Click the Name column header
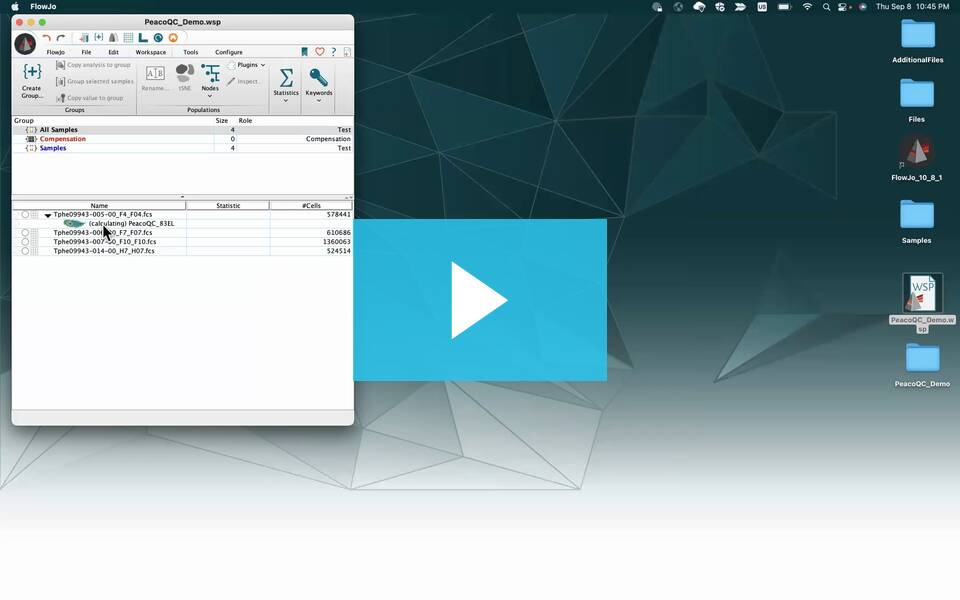 coord(99,206)
